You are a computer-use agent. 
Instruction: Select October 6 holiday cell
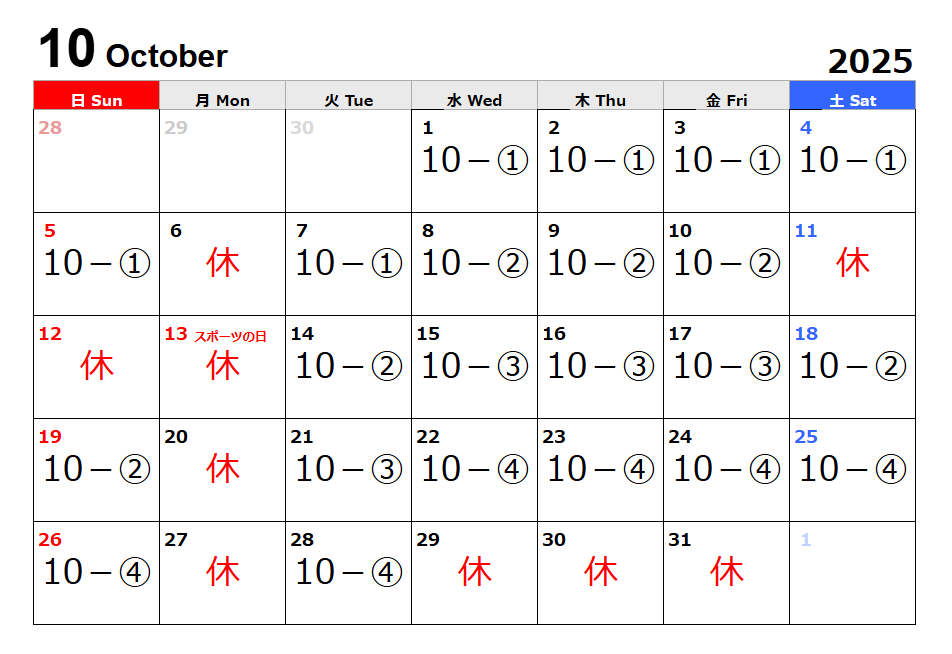click(x=222, y=264)
